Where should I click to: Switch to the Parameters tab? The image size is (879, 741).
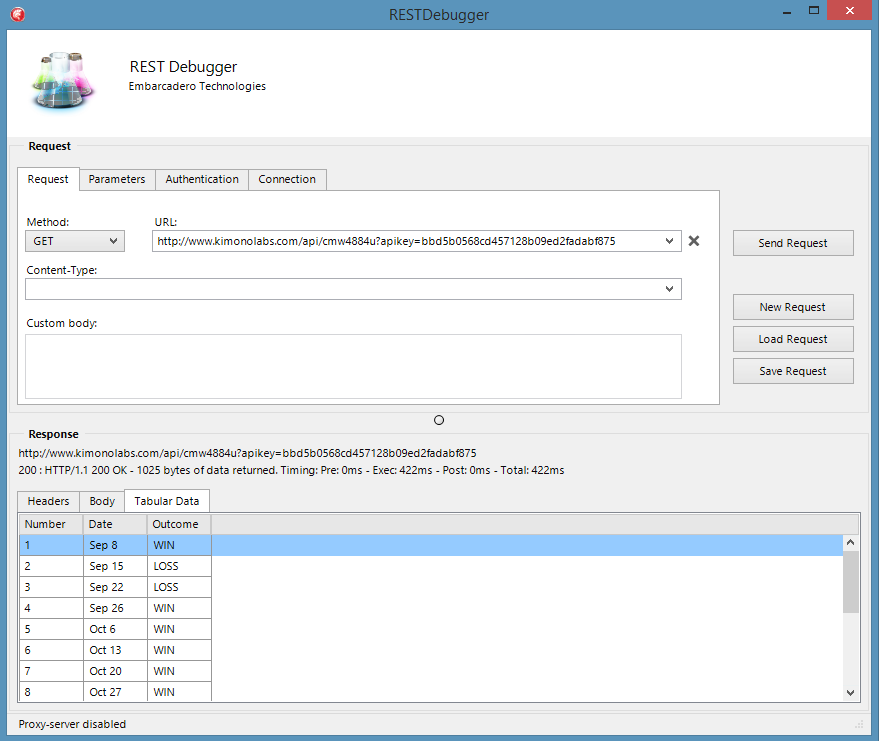117,180
